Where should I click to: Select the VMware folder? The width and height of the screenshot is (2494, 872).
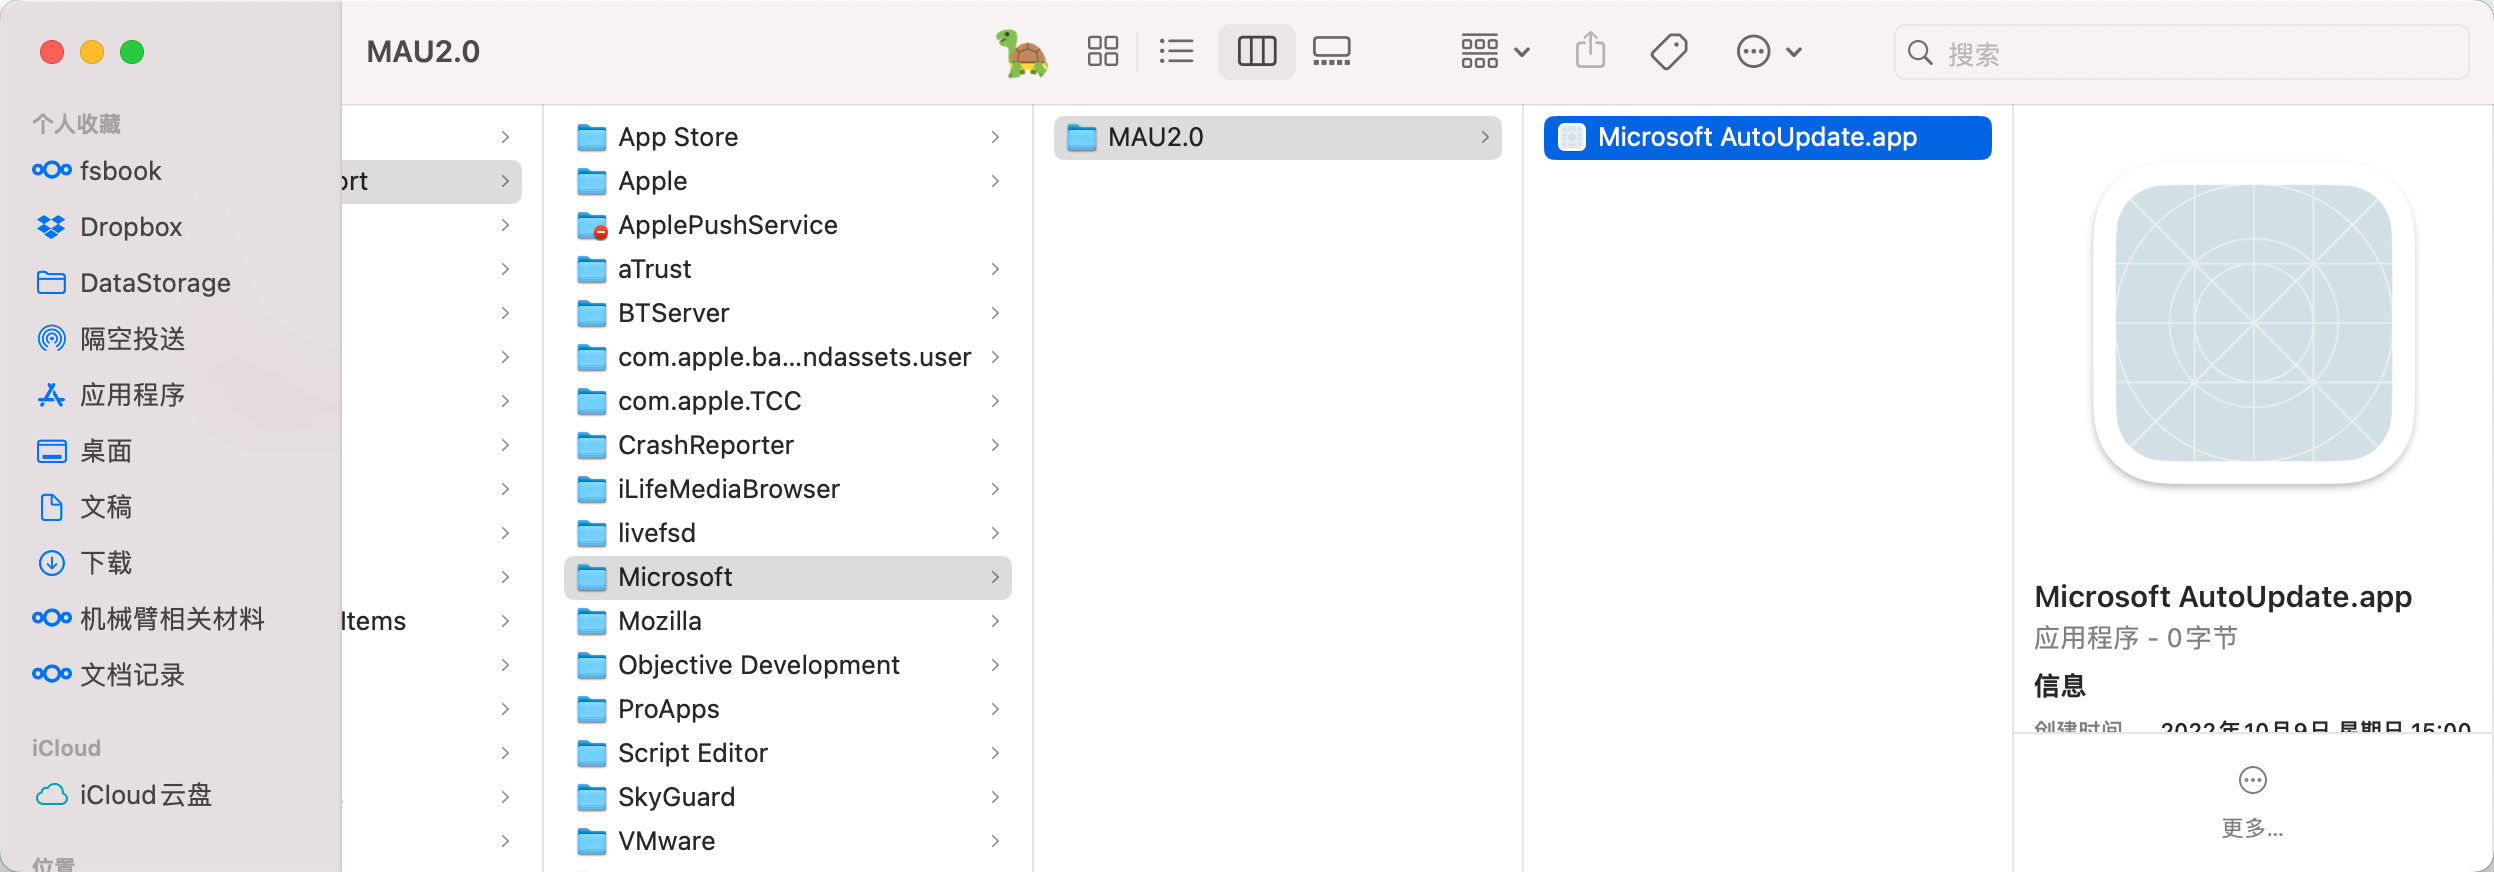[x=788, y=841]
